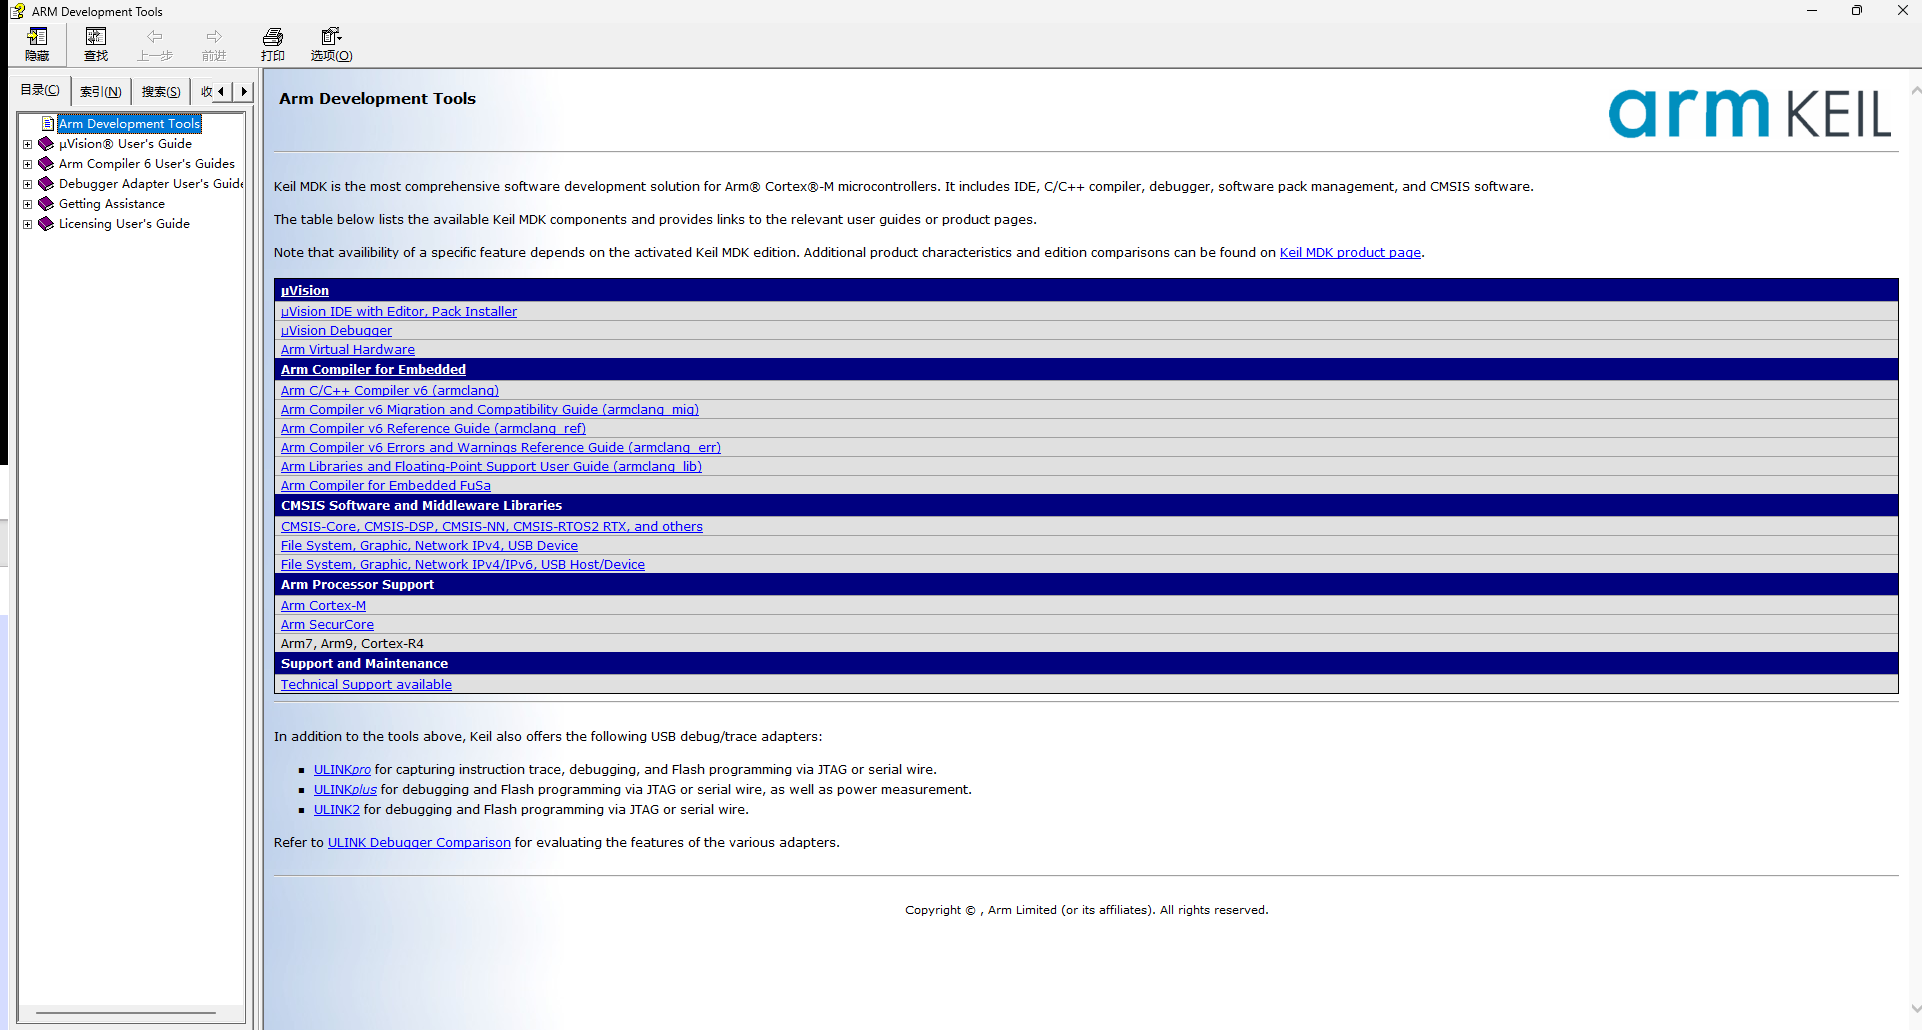1922x1030 pixels.
Task: Open Arm Compiler for Embedded FuSa link
Action: (x=386, y=486)
